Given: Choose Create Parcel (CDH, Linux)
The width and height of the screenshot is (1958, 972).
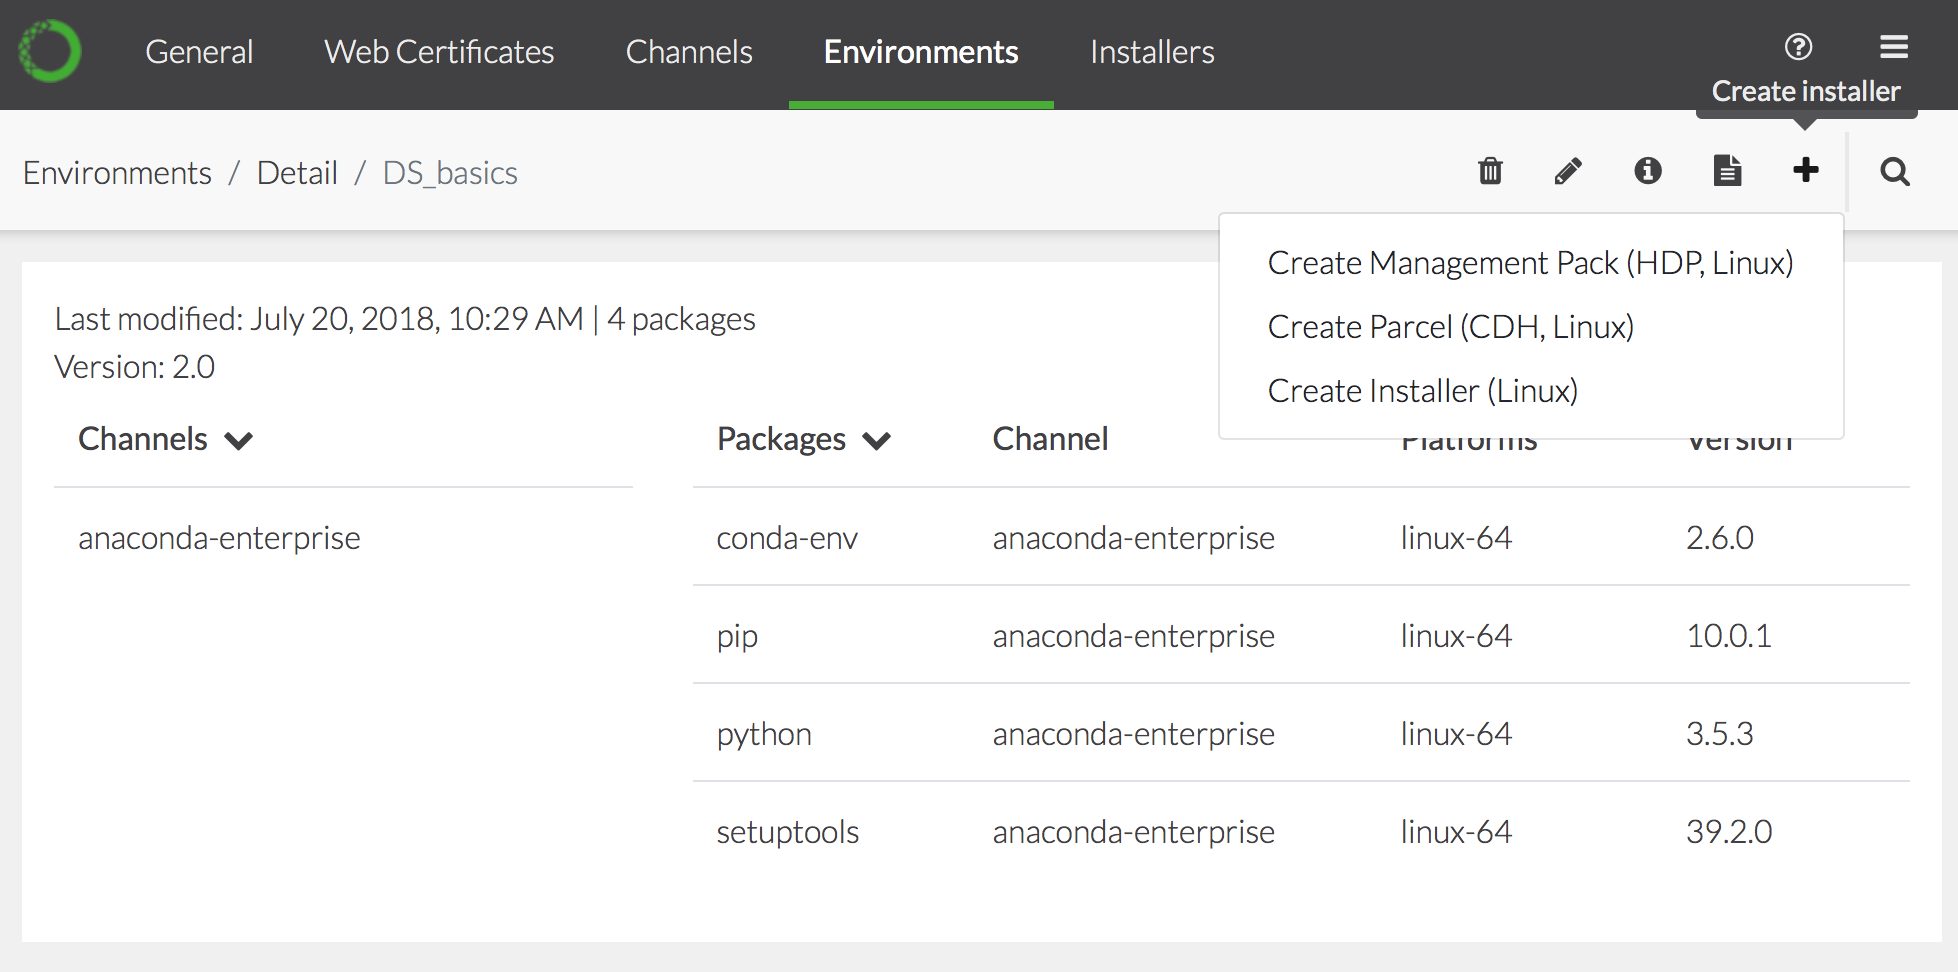Looking at the screenshot, I should 1450,327.
